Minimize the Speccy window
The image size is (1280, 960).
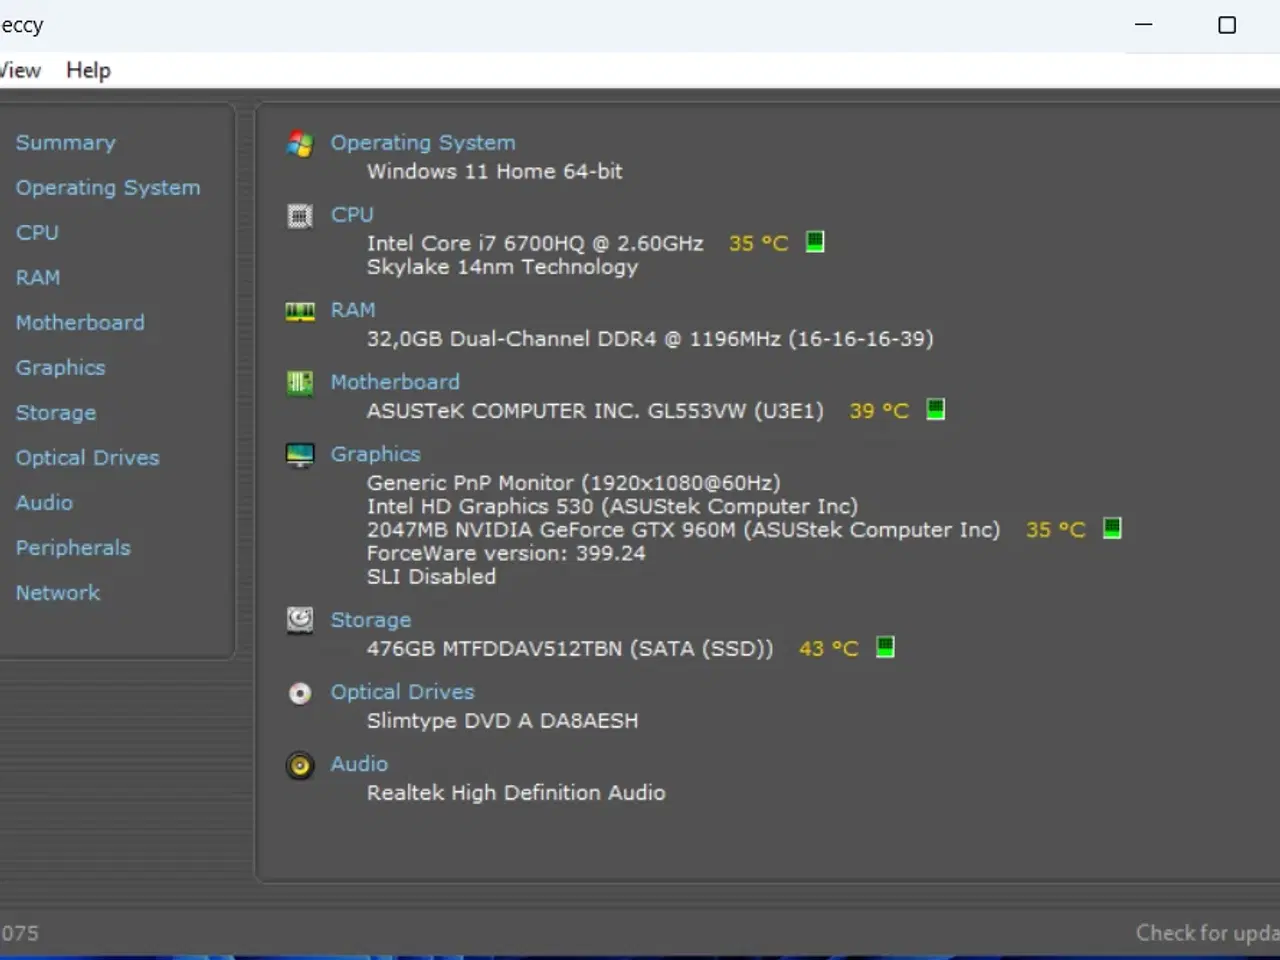coord(1144,25)
